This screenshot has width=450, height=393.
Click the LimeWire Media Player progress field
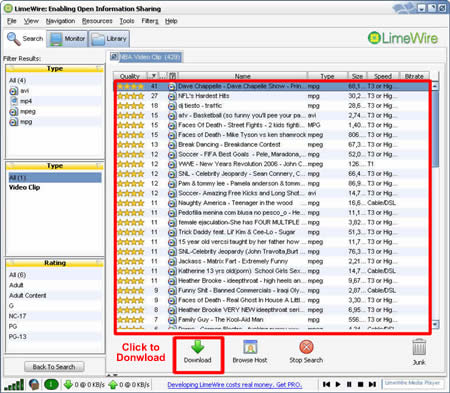tap(412, 383)
